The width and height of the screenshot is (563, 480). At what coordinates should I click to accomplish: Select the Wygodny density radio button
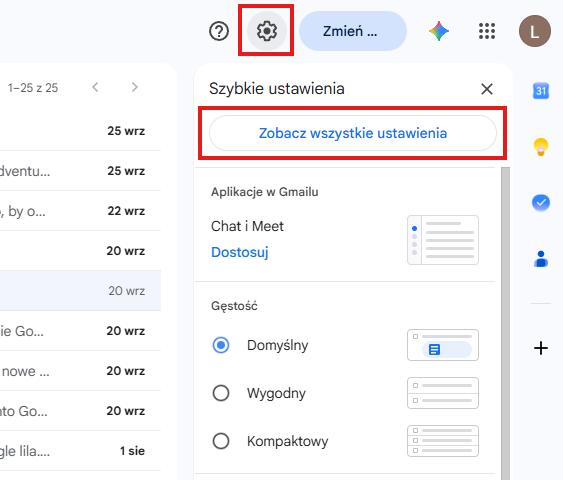(x=221, y=393)
